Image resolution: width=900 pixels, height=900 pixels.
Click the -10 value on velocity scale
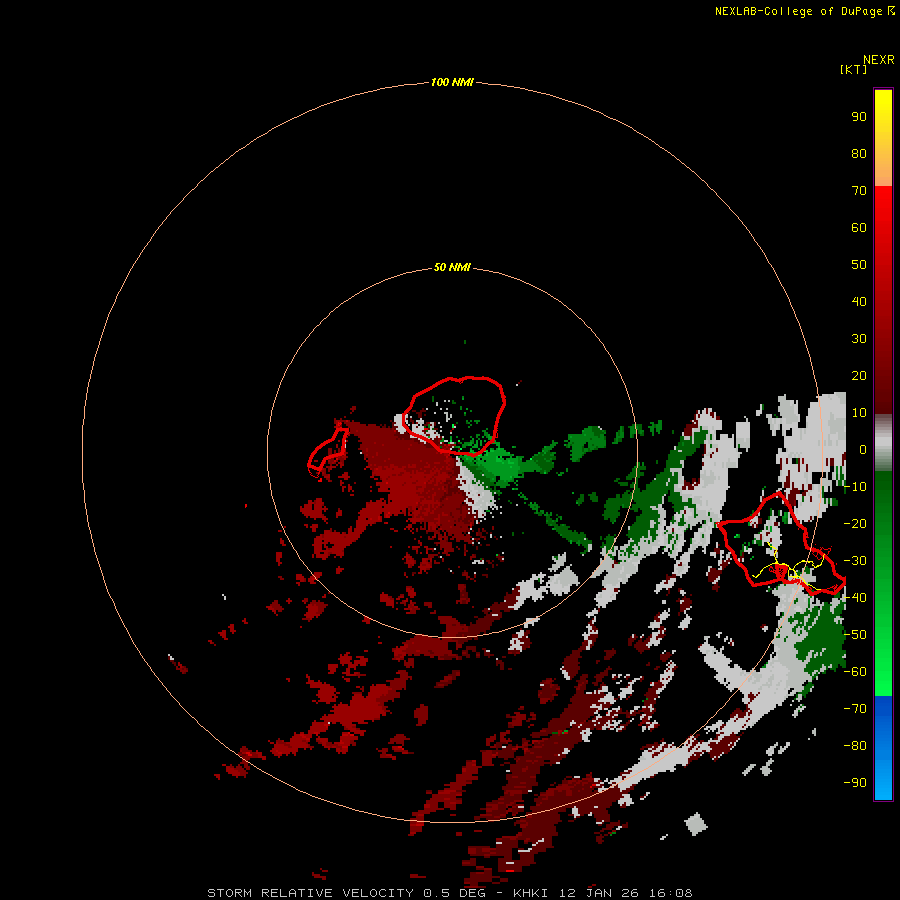(855, 487)
